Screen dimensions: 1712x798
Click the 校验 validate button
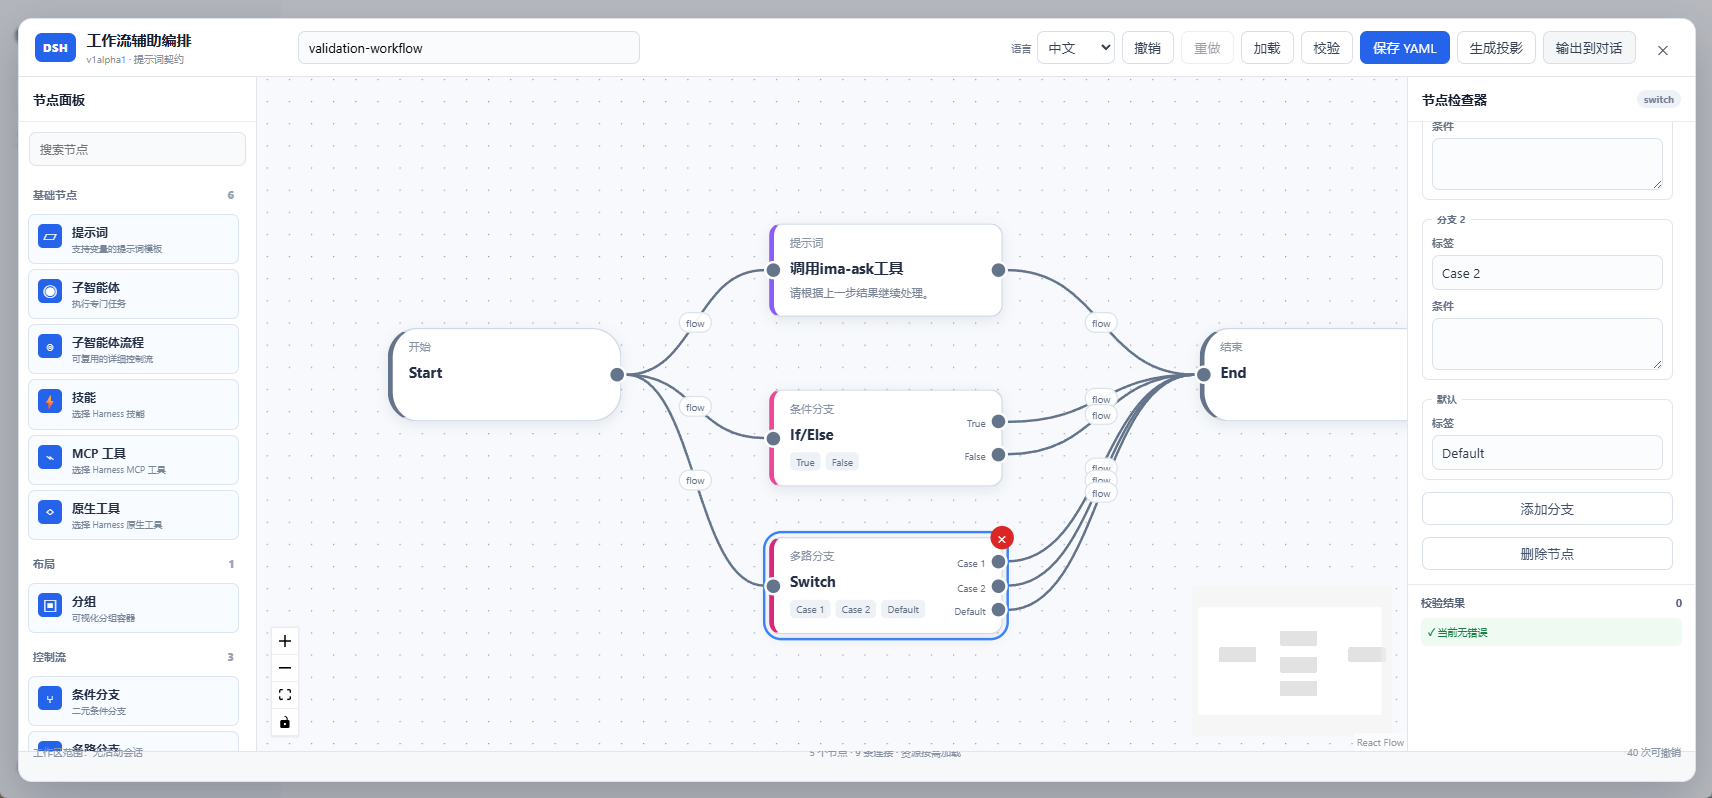pos(1327,48)
